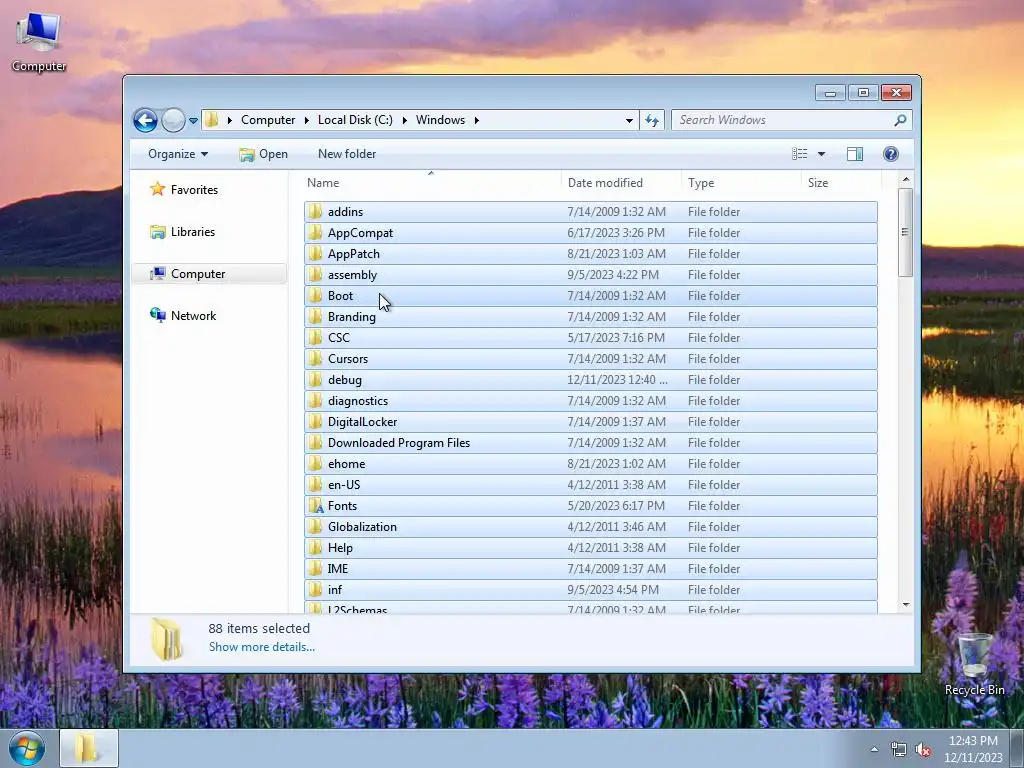Screen dimensions: 1024x768
Task: Refresh the Windows folder view
Action: point(652,120)
